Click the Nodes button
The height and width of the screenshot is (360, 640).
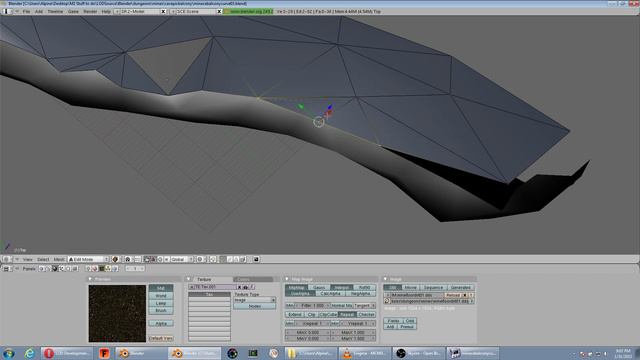(x=255, y=306)
